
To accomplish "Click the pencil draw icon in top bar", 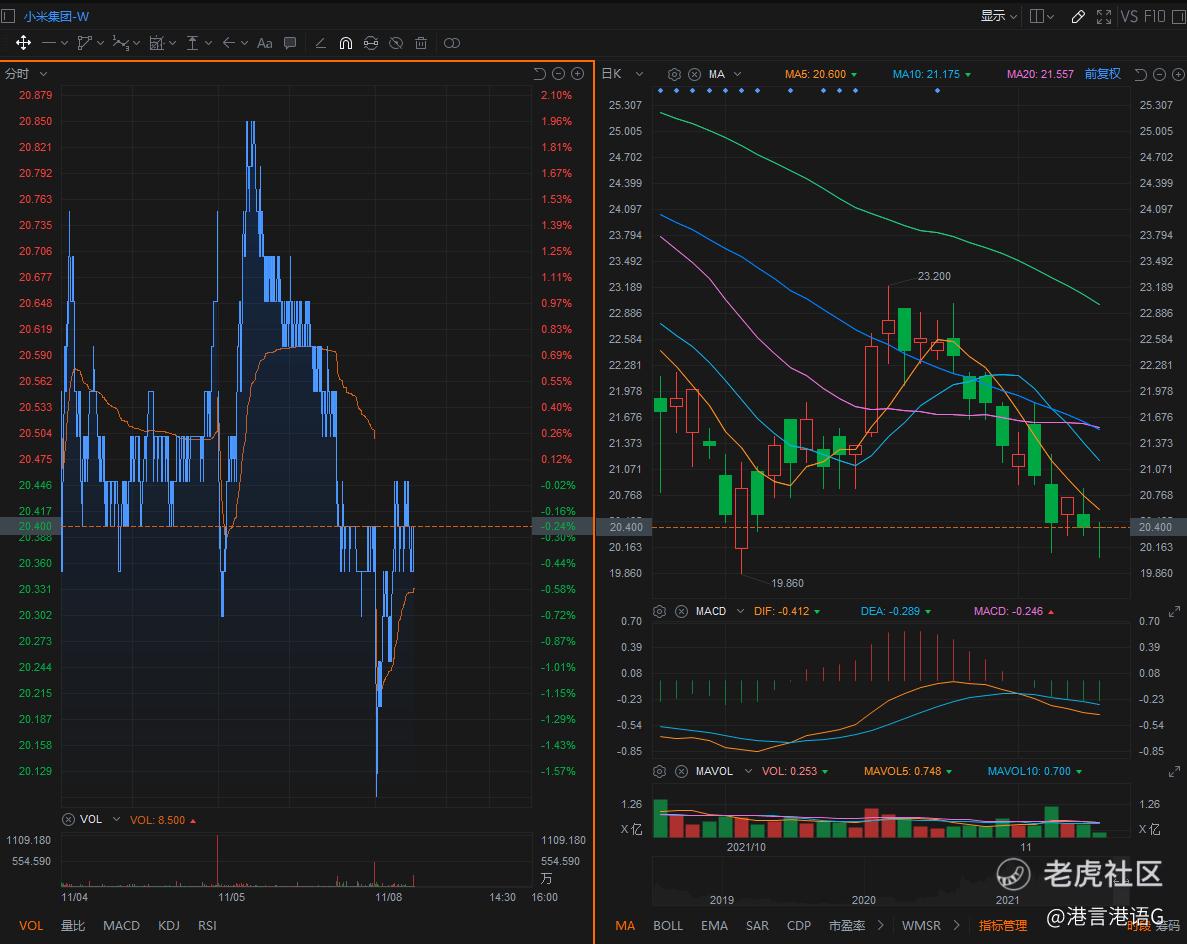I will pos(1078,16).
